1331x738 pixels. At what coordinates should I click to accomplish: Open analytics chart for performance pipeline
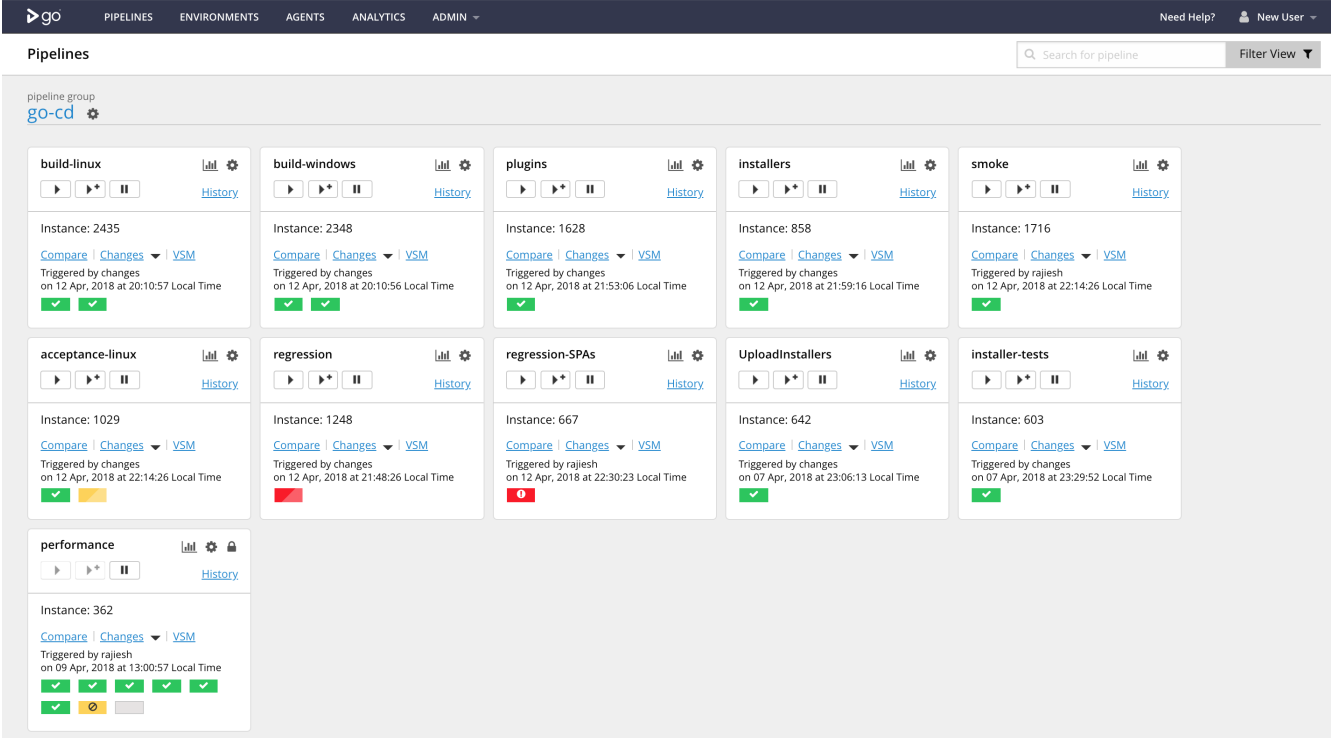pos(188,546)
